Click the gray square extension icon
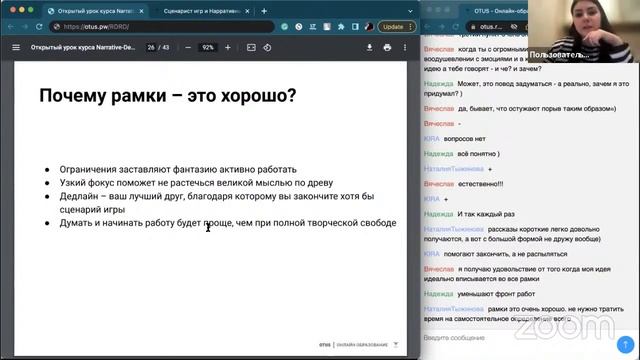The height and width of the screenshot is (360, 640). [x=327, y=27]
